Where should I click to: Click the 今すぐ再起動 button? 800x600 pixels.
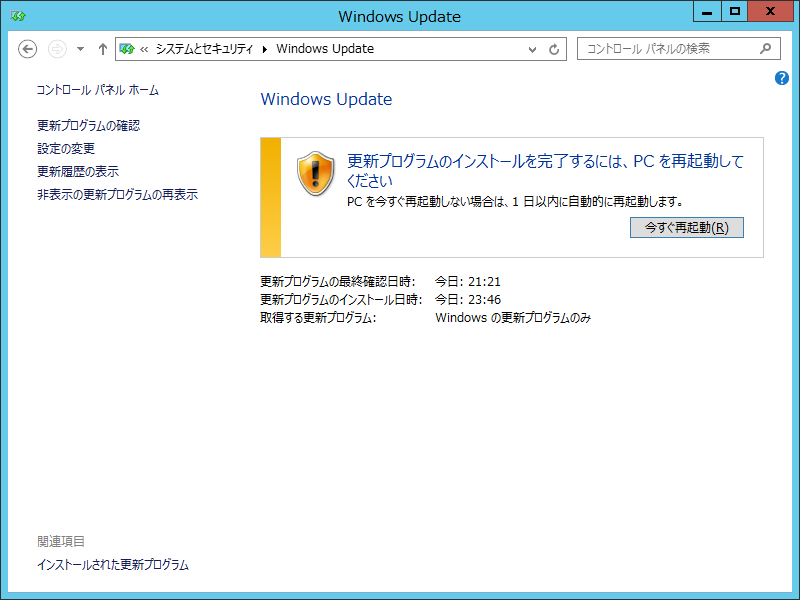coord(687,227)
